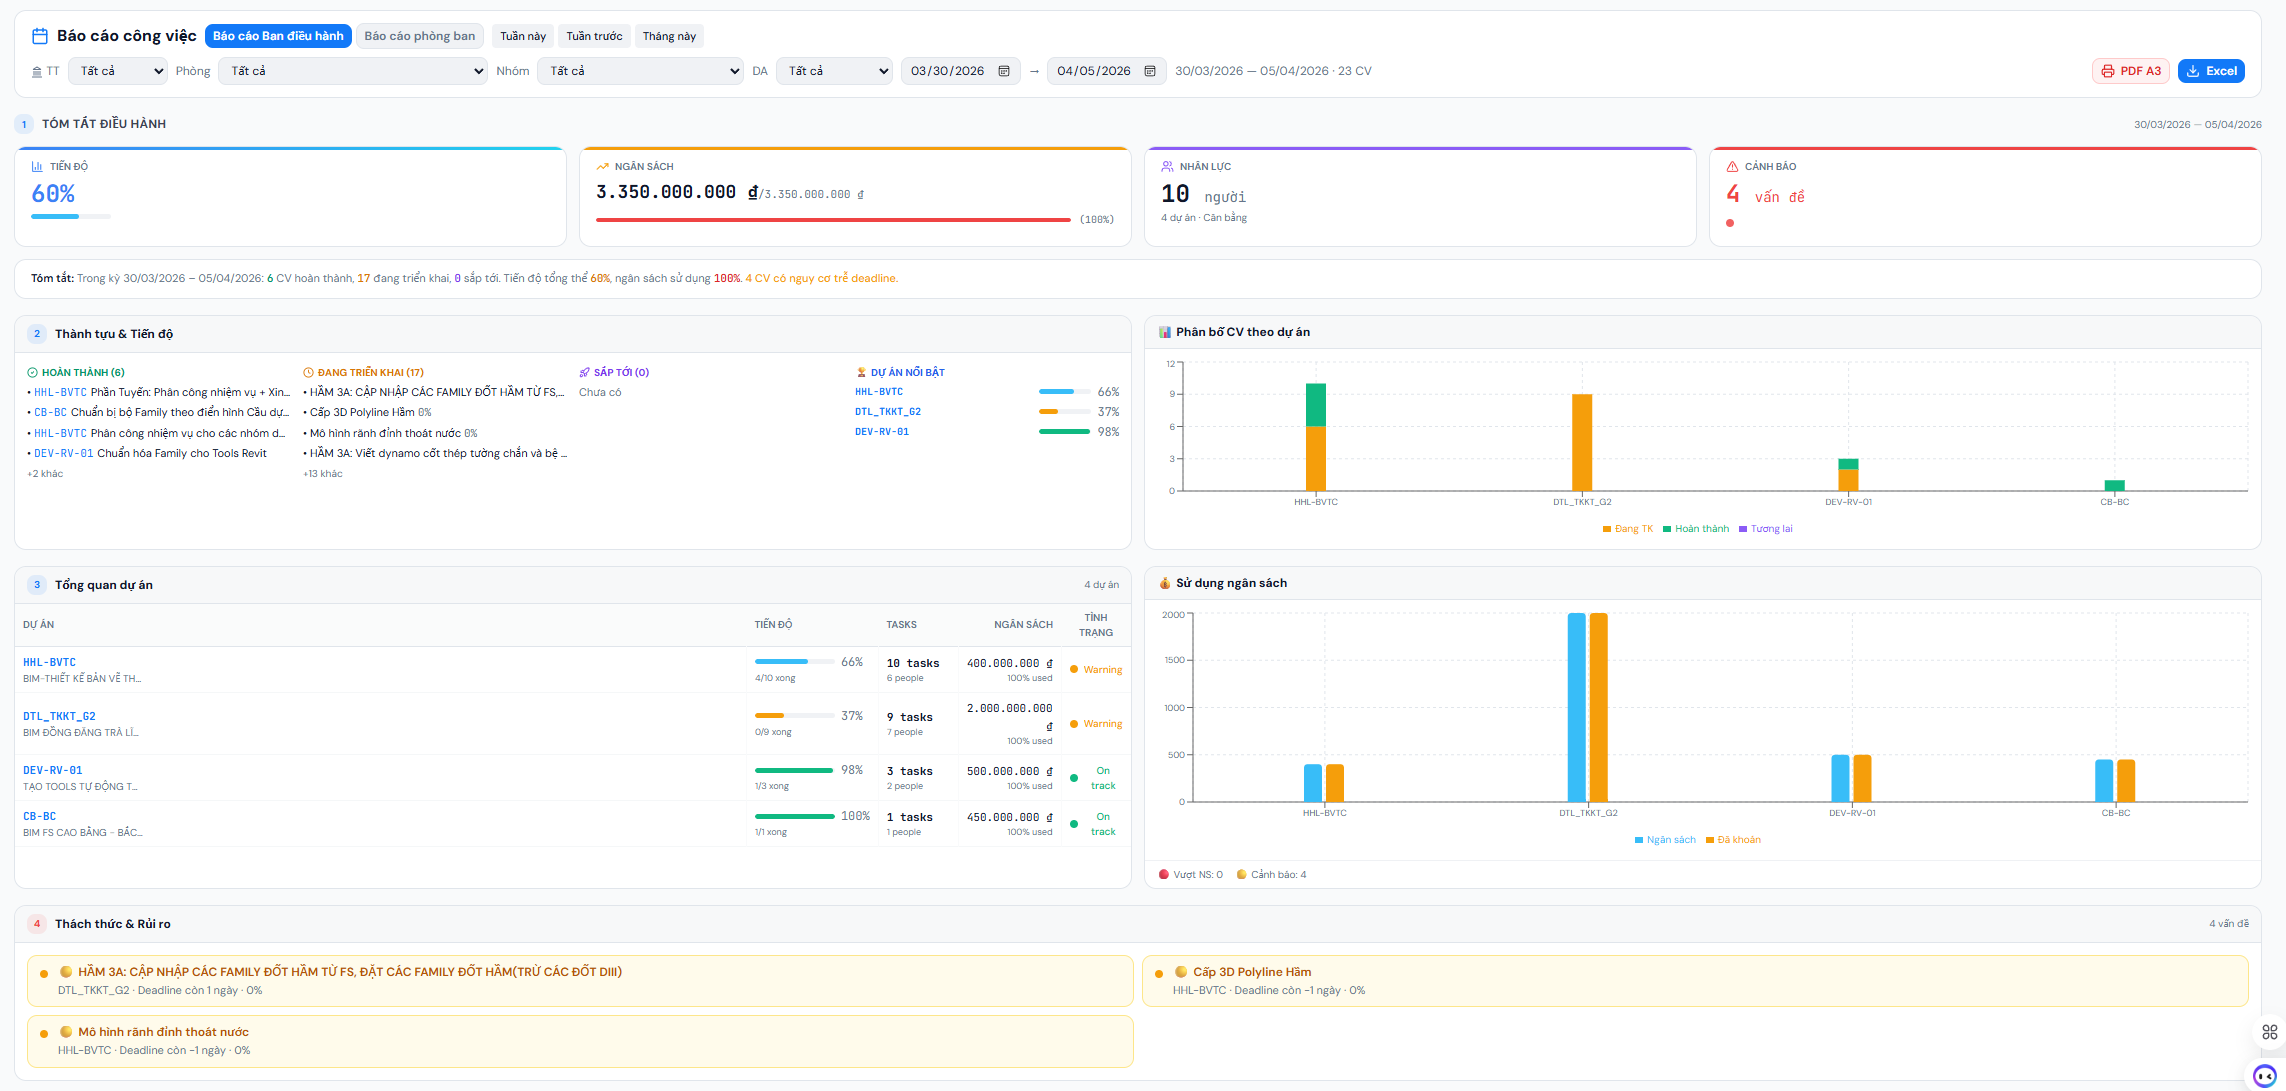
Task: Click the grid apps icon at bottom right
Action: click(x=2269, y=1032)
